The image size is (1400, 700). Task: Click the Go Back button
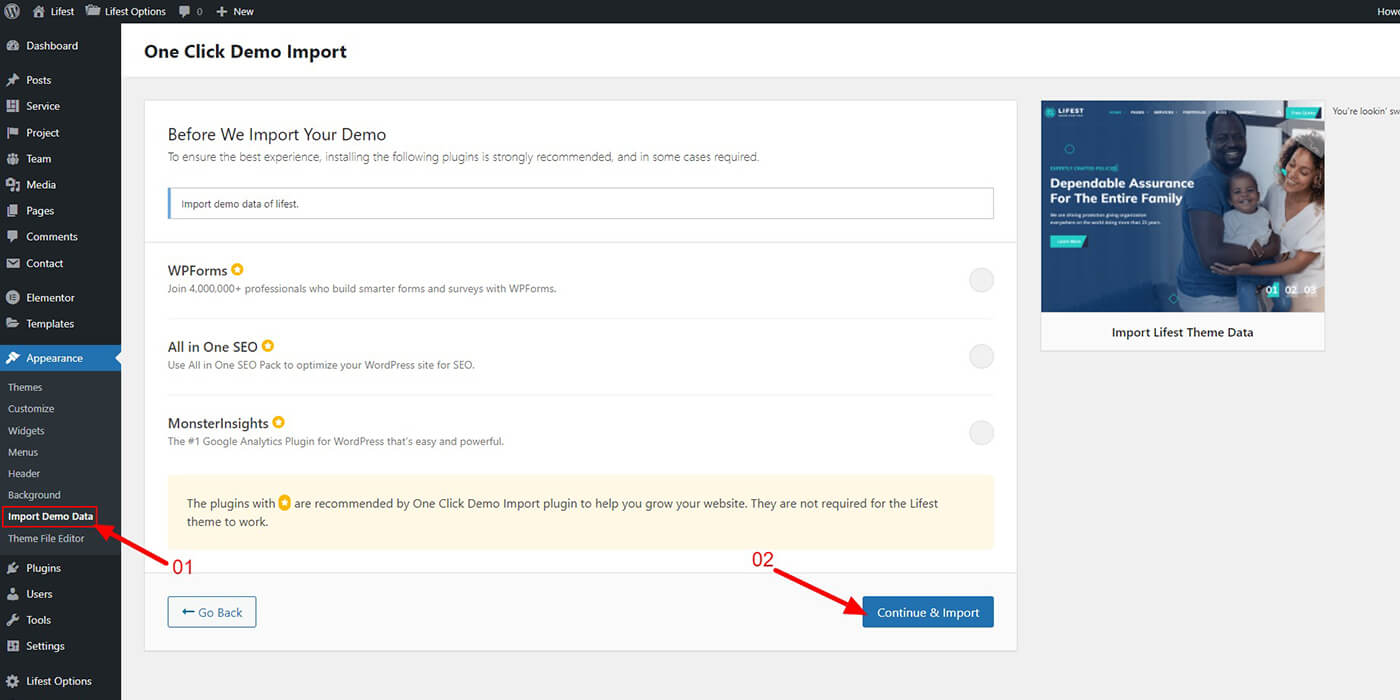(x=212, y=612)
